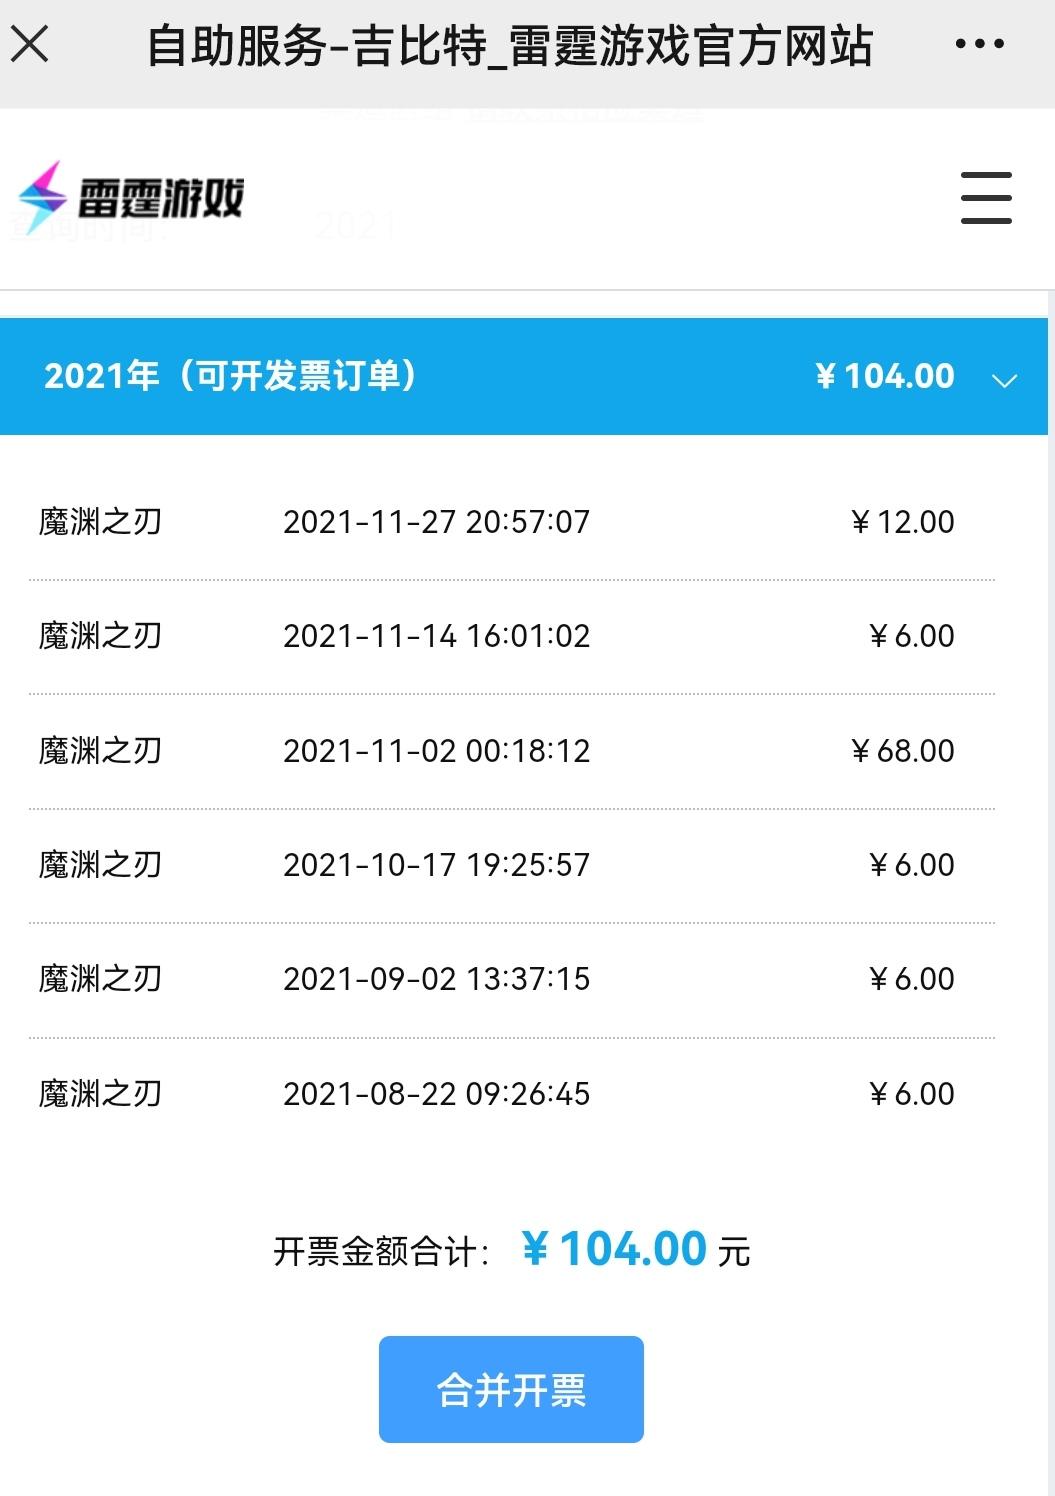Tap 魔渊之刃 in the 2021-08-22 row

[100, 1094]
